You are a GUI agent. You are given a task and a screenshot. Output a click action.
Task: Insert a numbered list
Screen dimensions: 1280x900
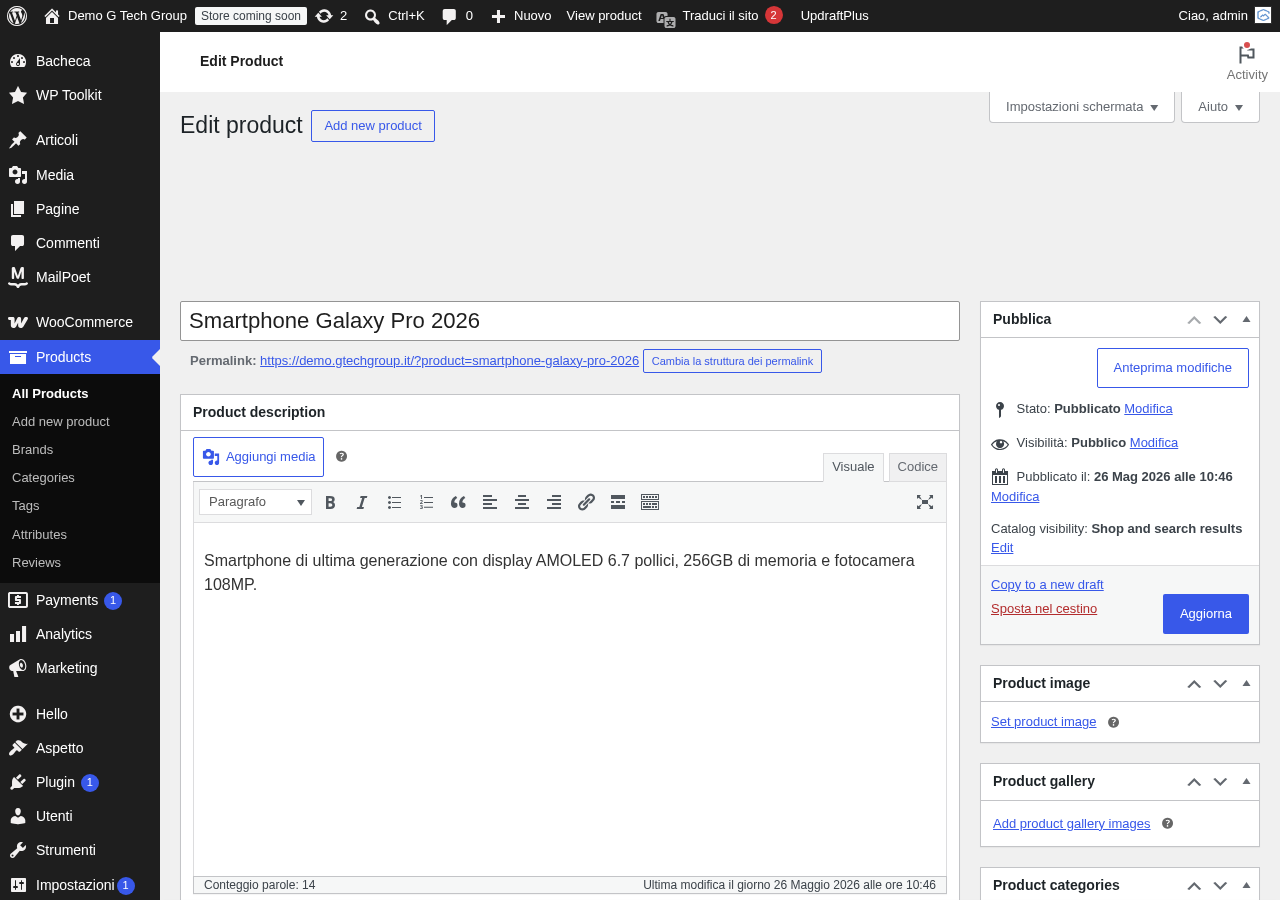[x=426, y=502]
